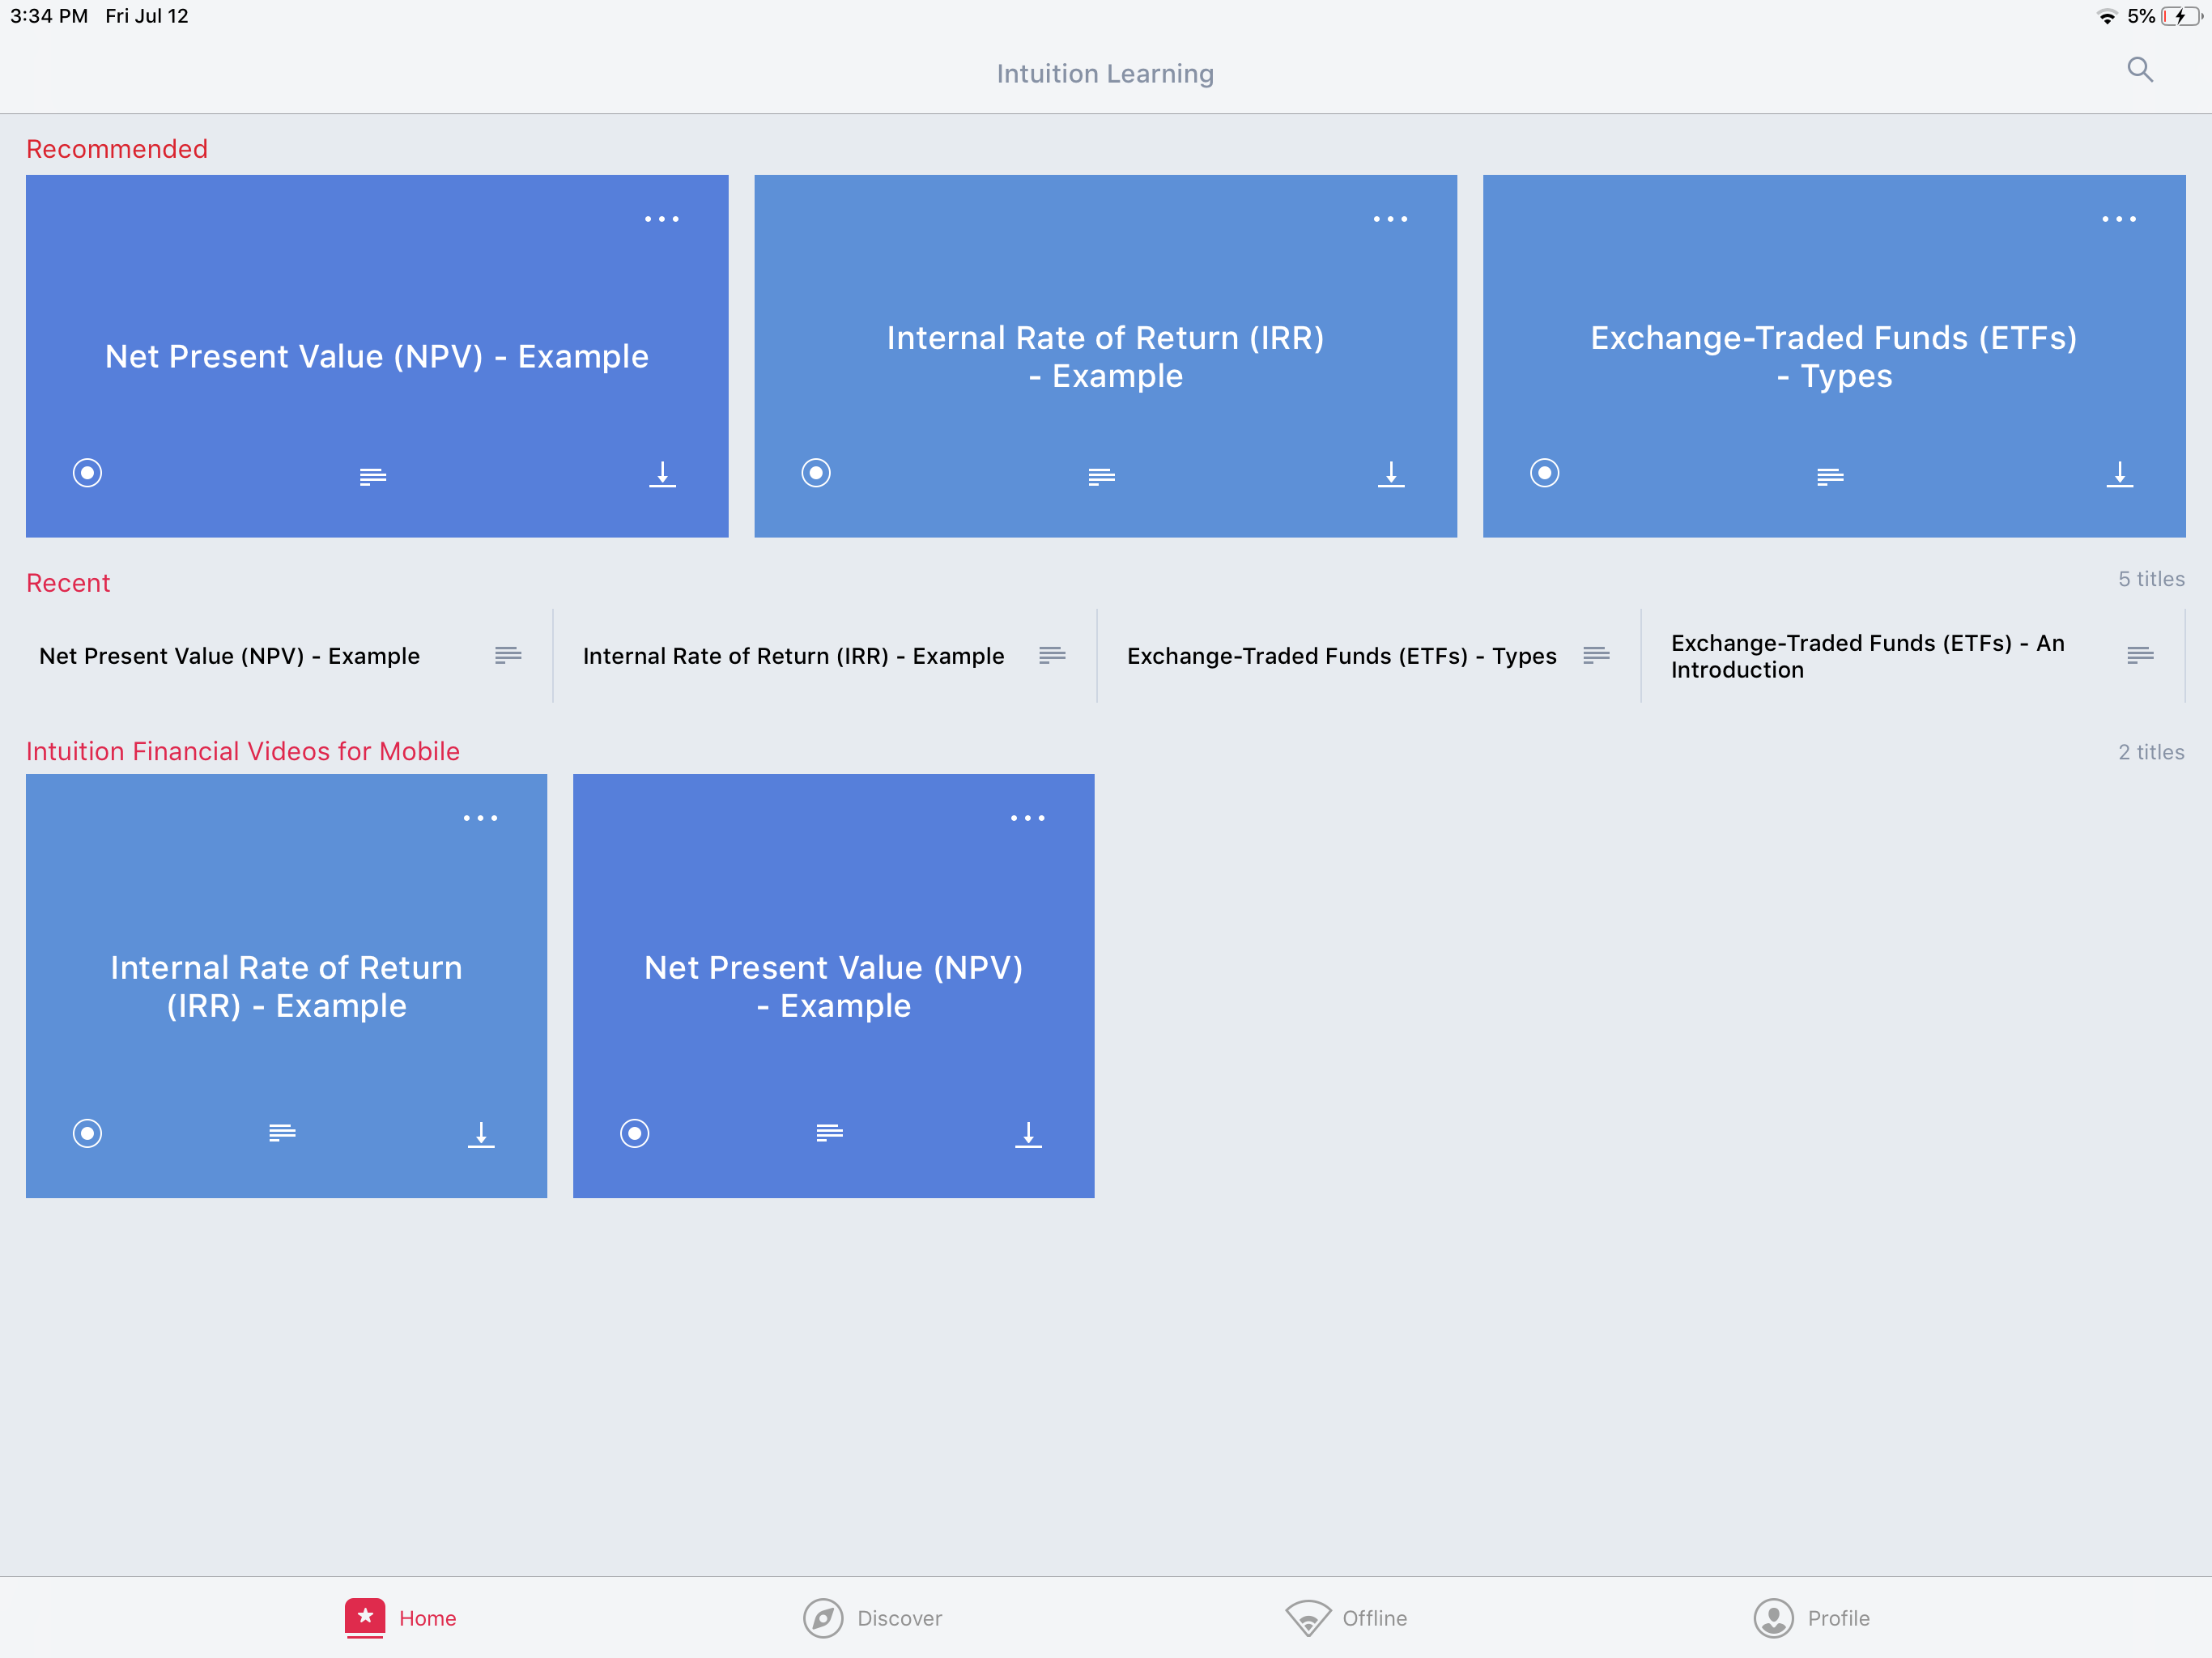Open Intuition Financial Videos for Mobile heading
2212x1658 pixels.
click(243, 751)
